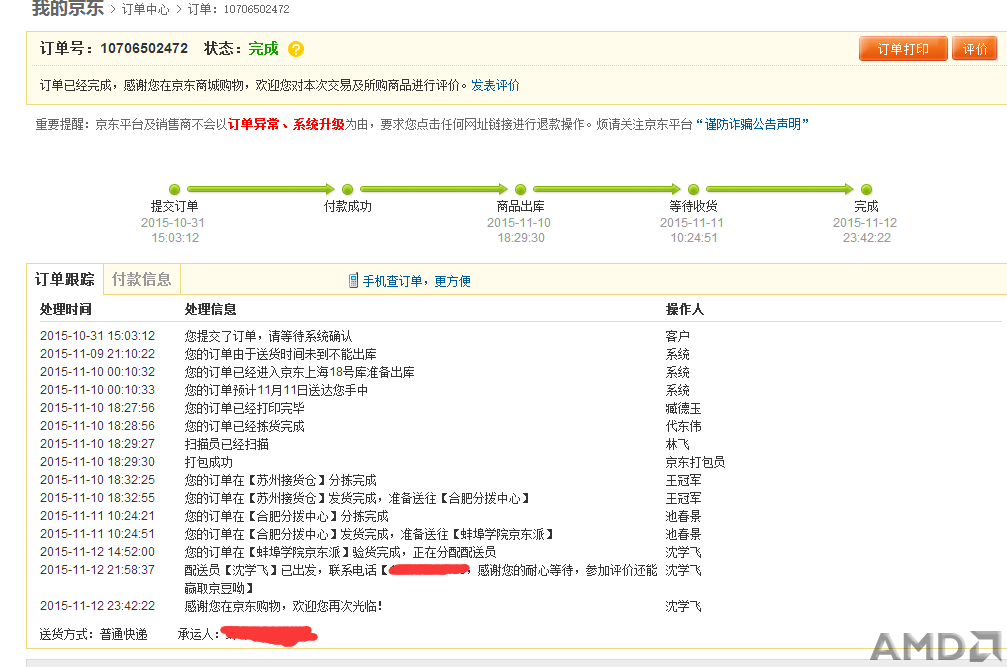The height and width of the screenshot is (667, 1007).
Task: Click the green 完成 status text
Action: coord(263,49)
